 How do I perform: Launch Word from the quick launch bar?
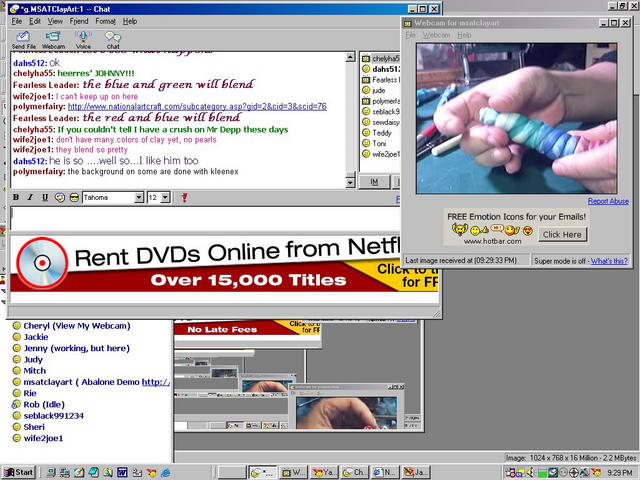tap(122, 473)
